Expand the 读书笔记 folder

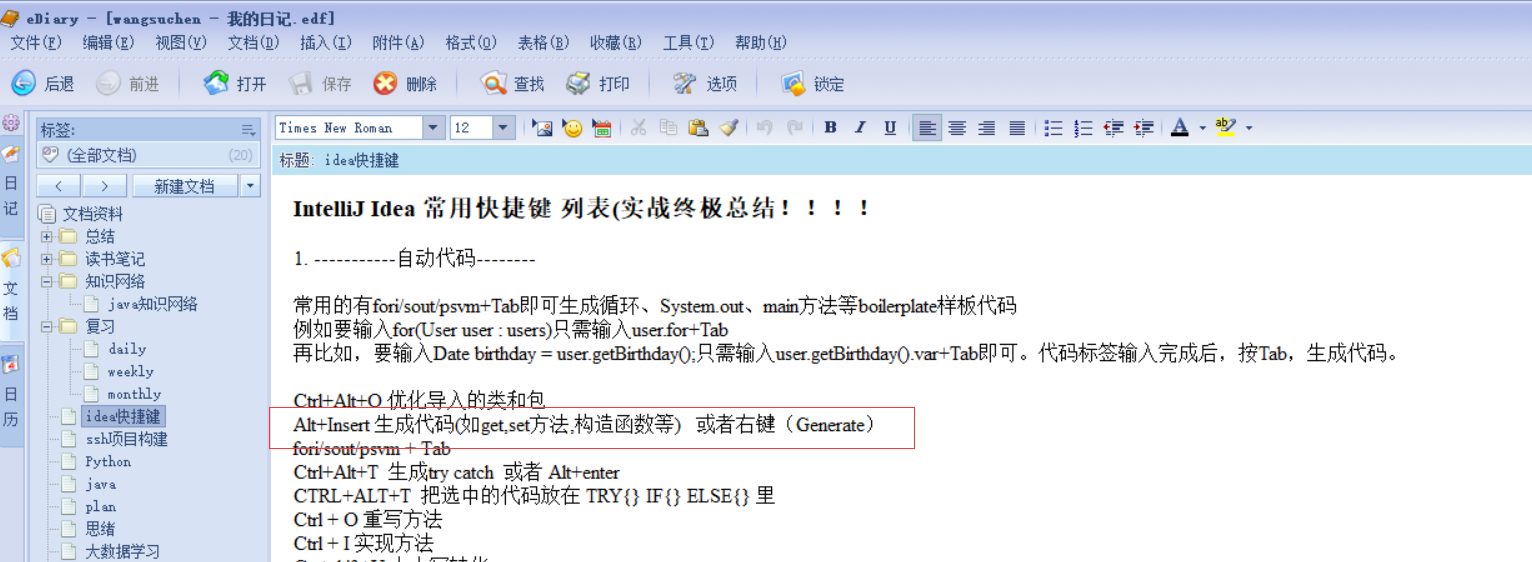[x=46, y=259]
